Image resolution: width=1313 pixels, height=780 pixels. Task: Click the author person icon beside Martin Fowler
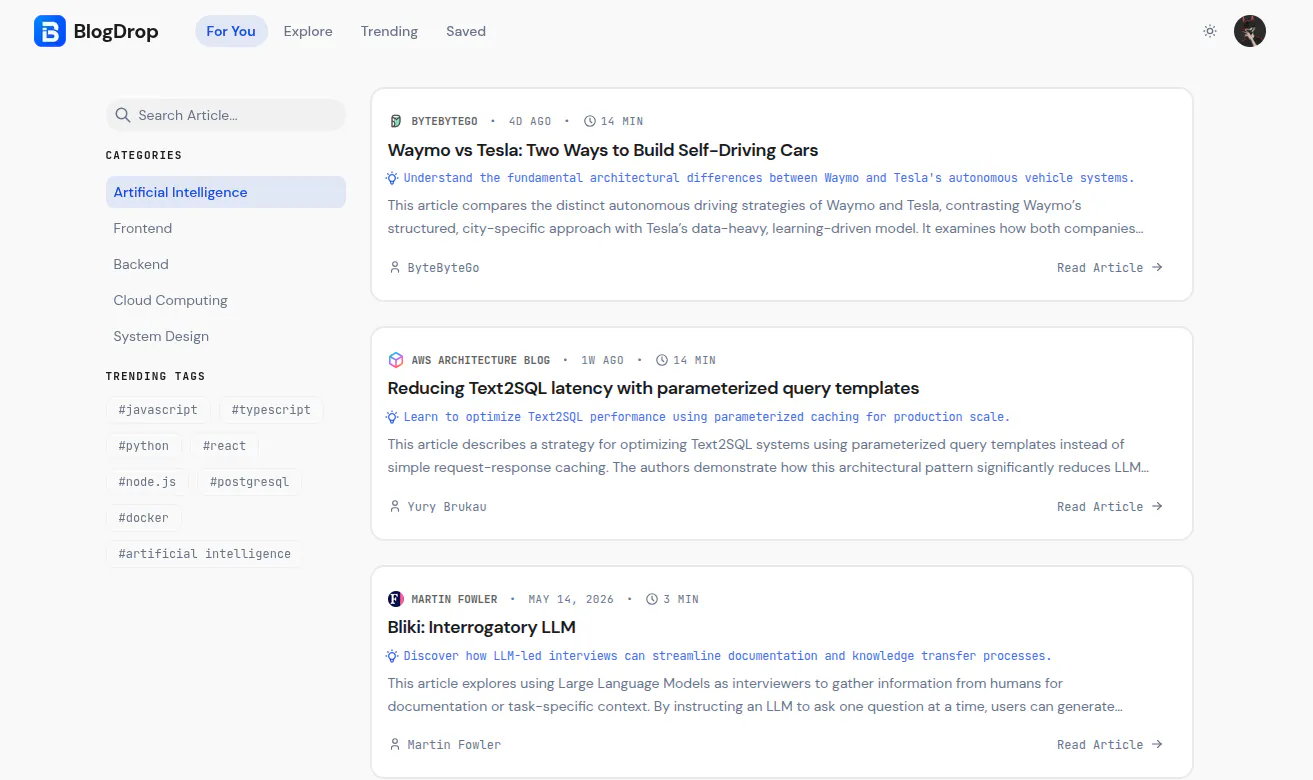395,745
